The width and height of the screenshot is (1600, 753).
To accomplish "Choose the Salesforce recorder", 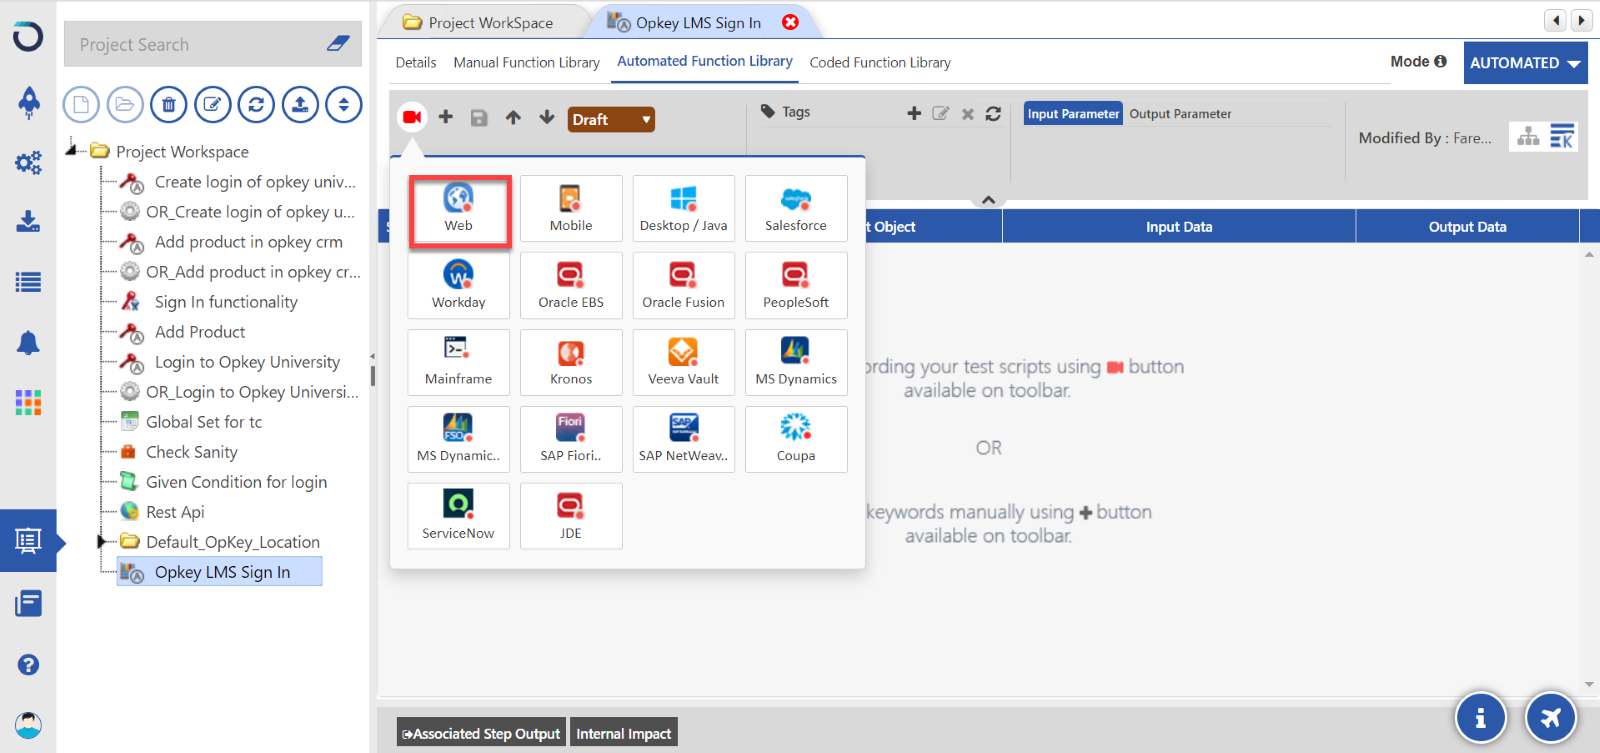I will [796, 209].
